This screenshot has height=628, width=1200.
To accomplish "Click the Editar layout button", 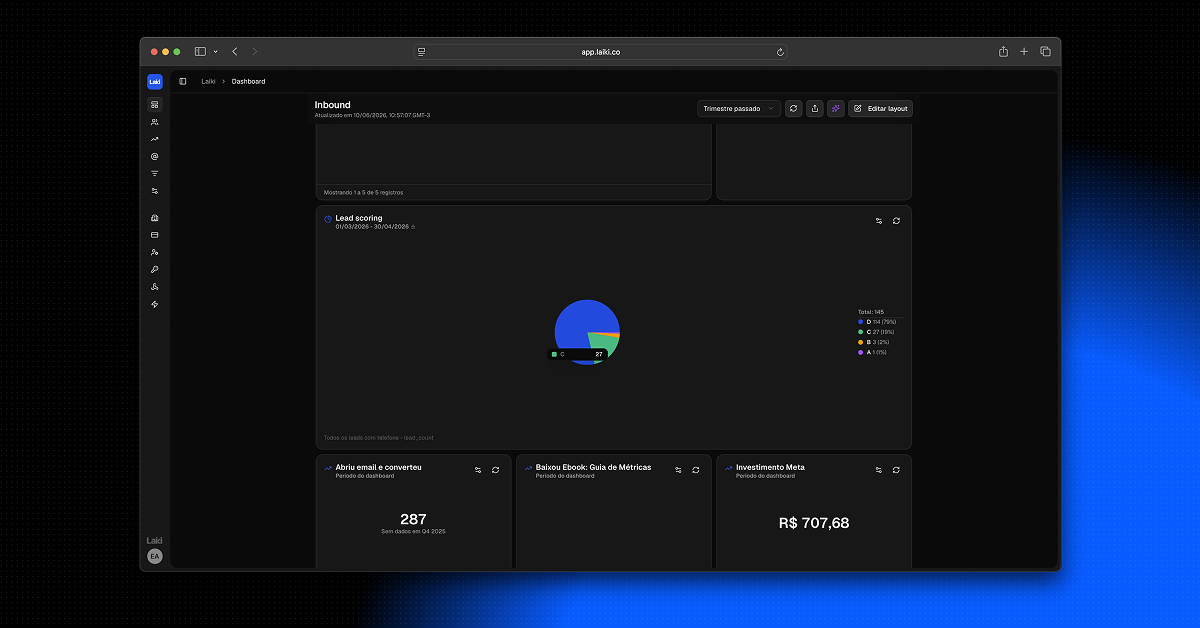I will (880, 108).
